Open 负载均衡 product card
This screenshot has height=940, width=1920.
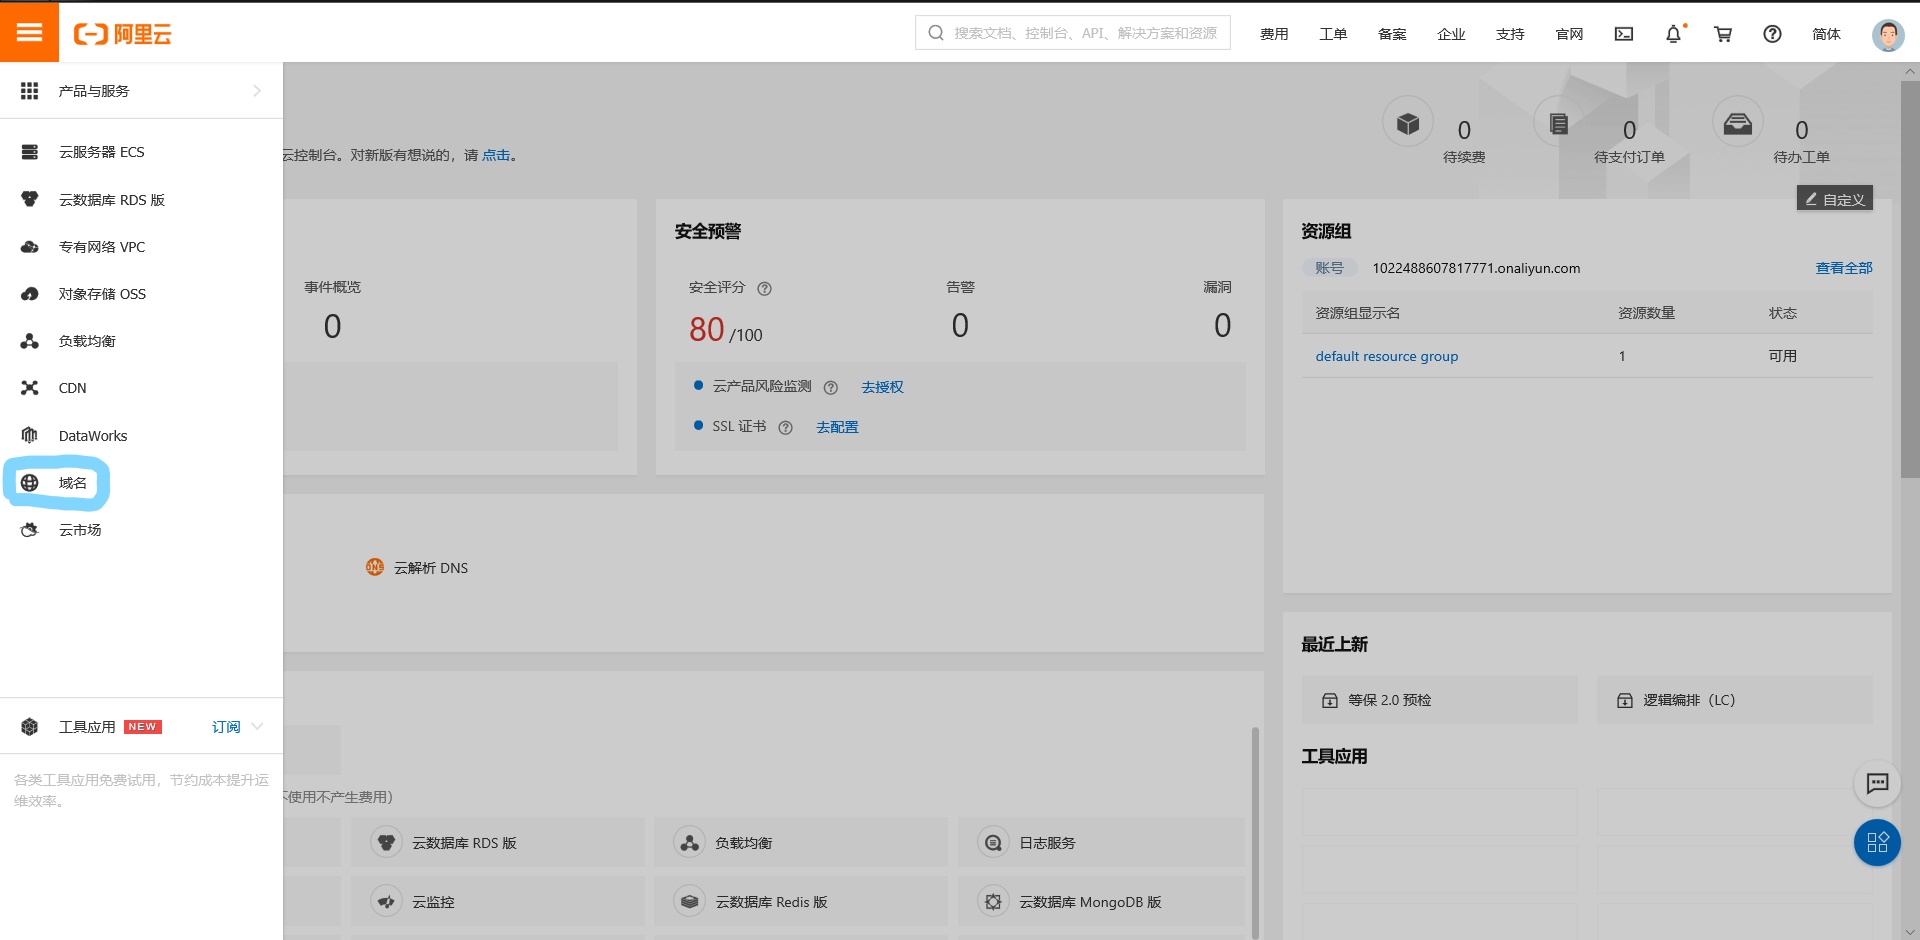tap(801, 843)
